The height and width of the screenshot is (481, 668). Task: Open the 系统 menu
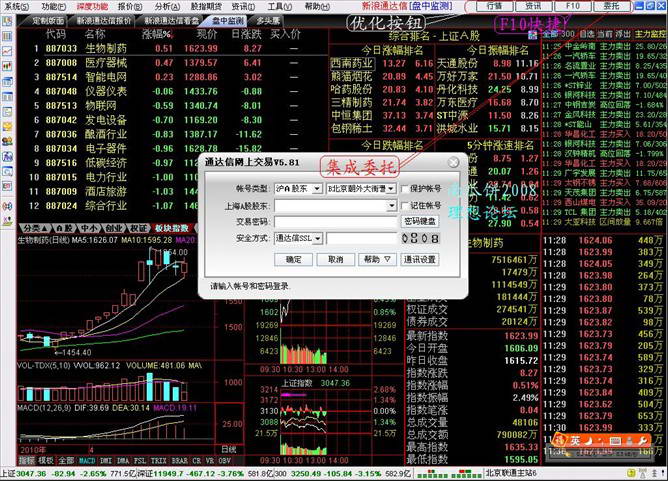click(16, 6)
